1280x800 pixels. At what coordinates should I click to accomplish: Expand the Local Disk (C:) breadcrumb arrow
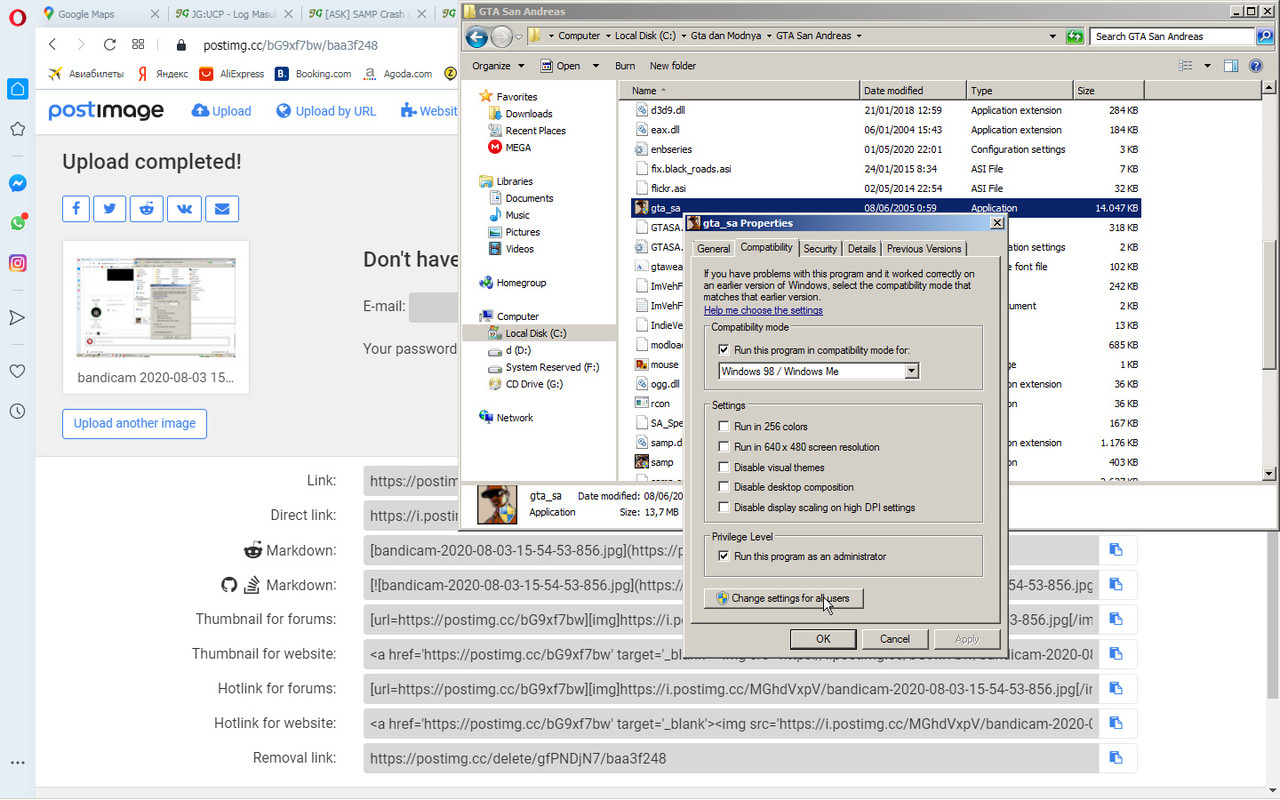(684, 36)
